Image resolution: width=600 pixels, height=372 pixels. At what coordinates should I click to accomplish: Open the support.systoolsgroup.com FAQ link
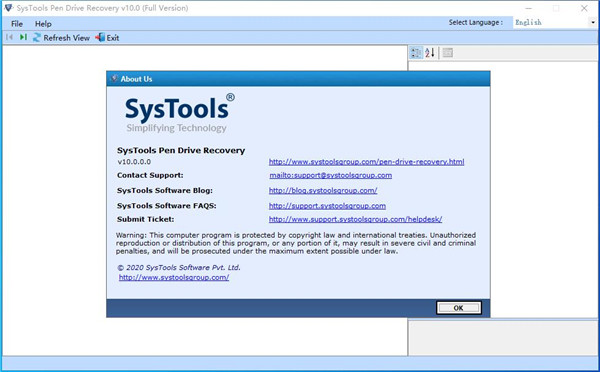click(327, 206)
